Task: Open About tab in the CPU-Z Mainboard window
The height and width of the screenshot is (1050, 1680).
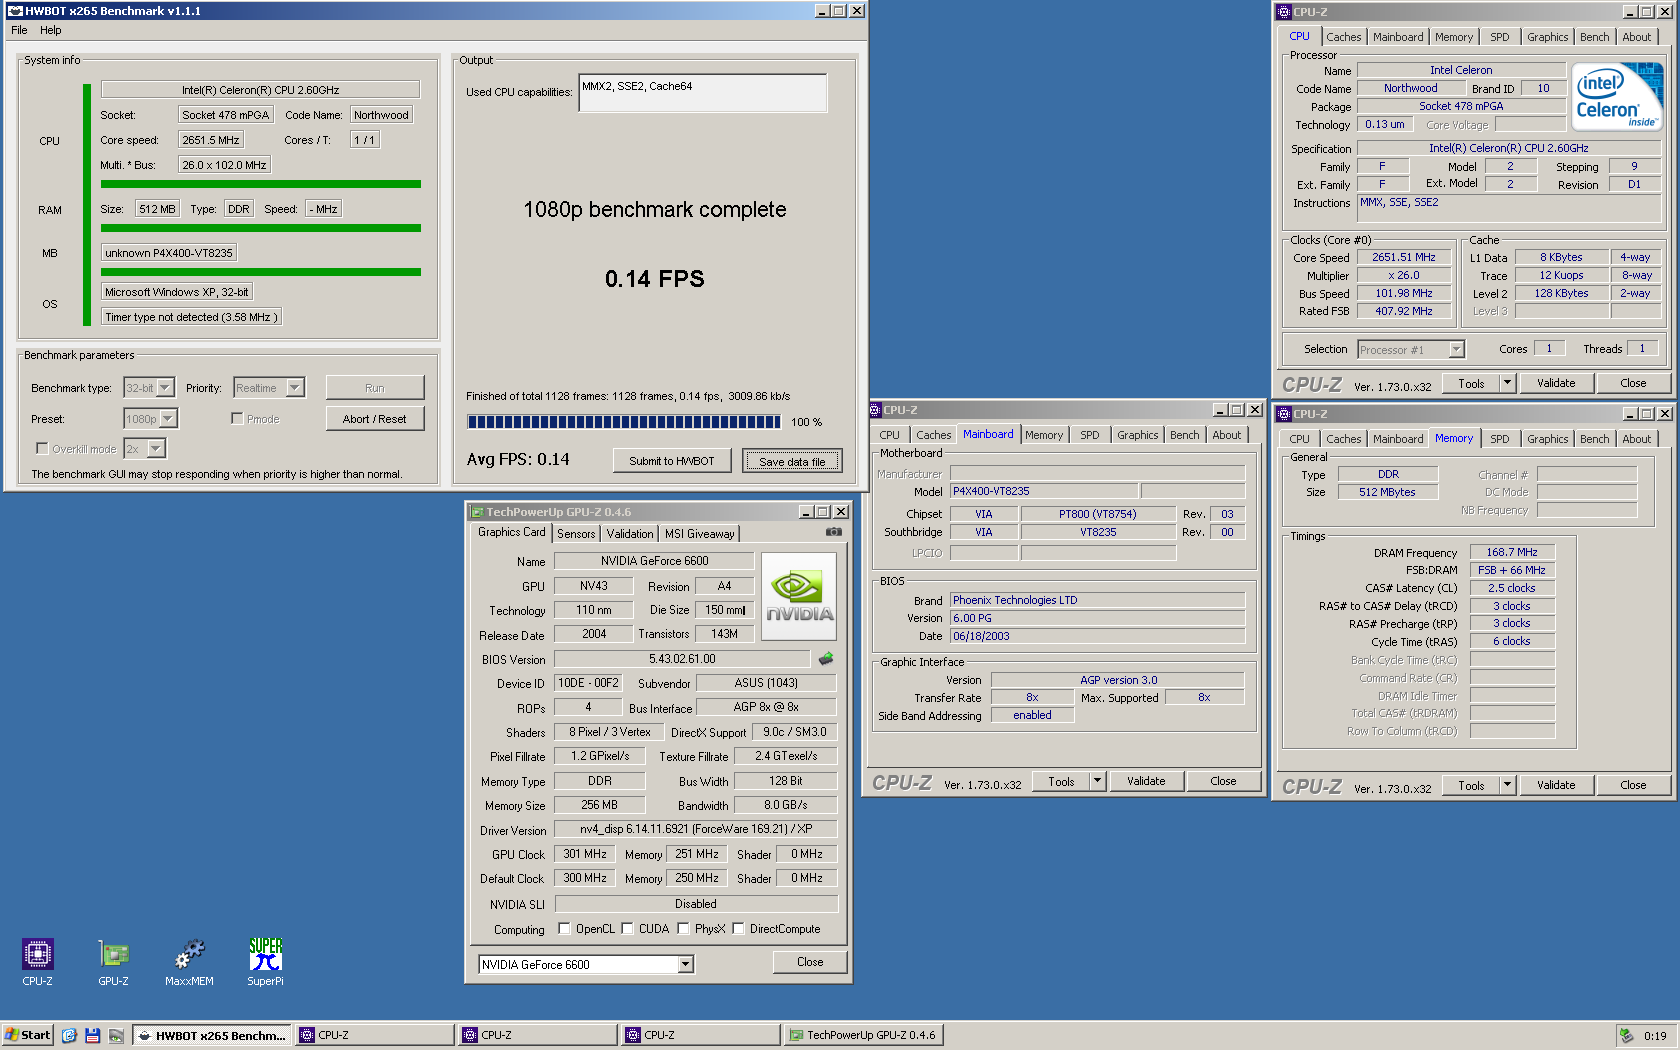Action: click(1226, 435)
